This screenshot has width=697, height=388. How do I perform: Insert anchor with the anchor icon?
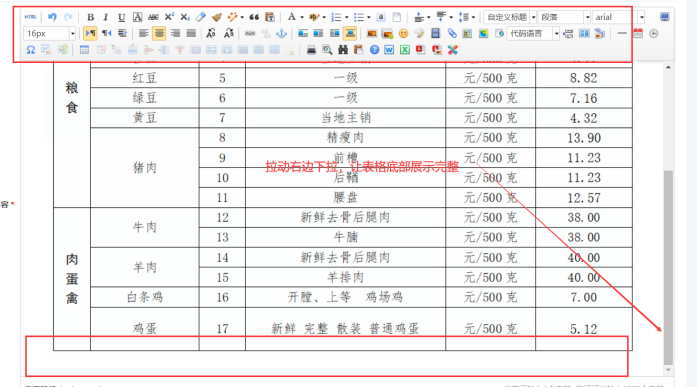(x=281, y=33)
